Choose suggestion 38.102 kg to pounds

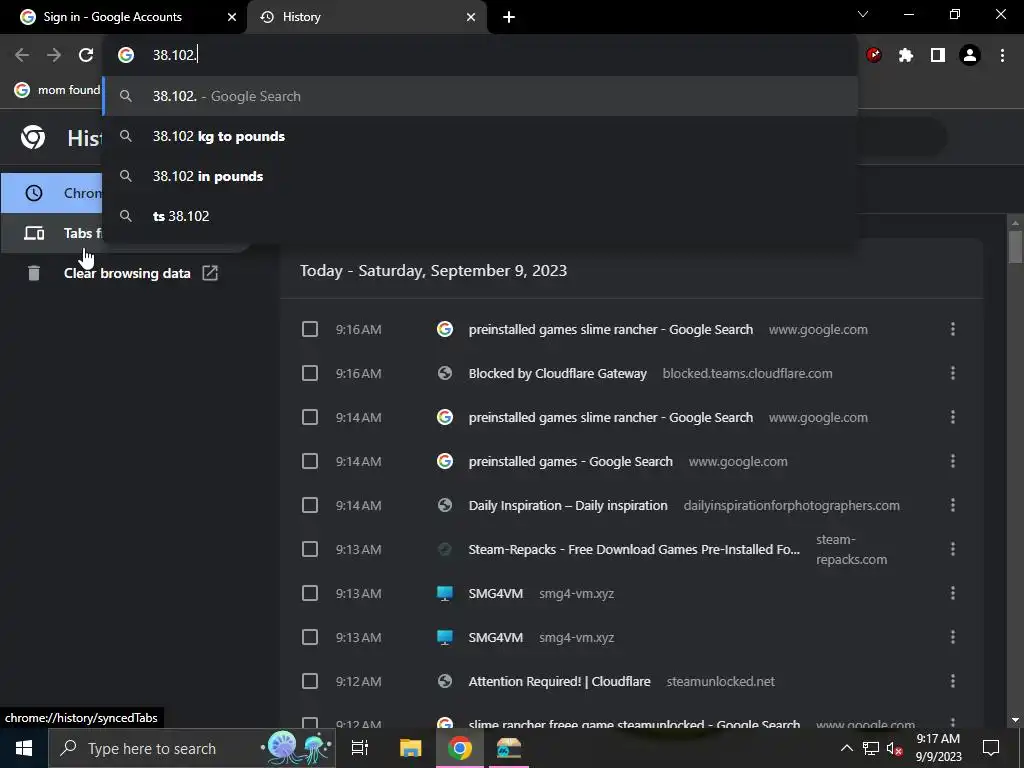coord(480,136)
